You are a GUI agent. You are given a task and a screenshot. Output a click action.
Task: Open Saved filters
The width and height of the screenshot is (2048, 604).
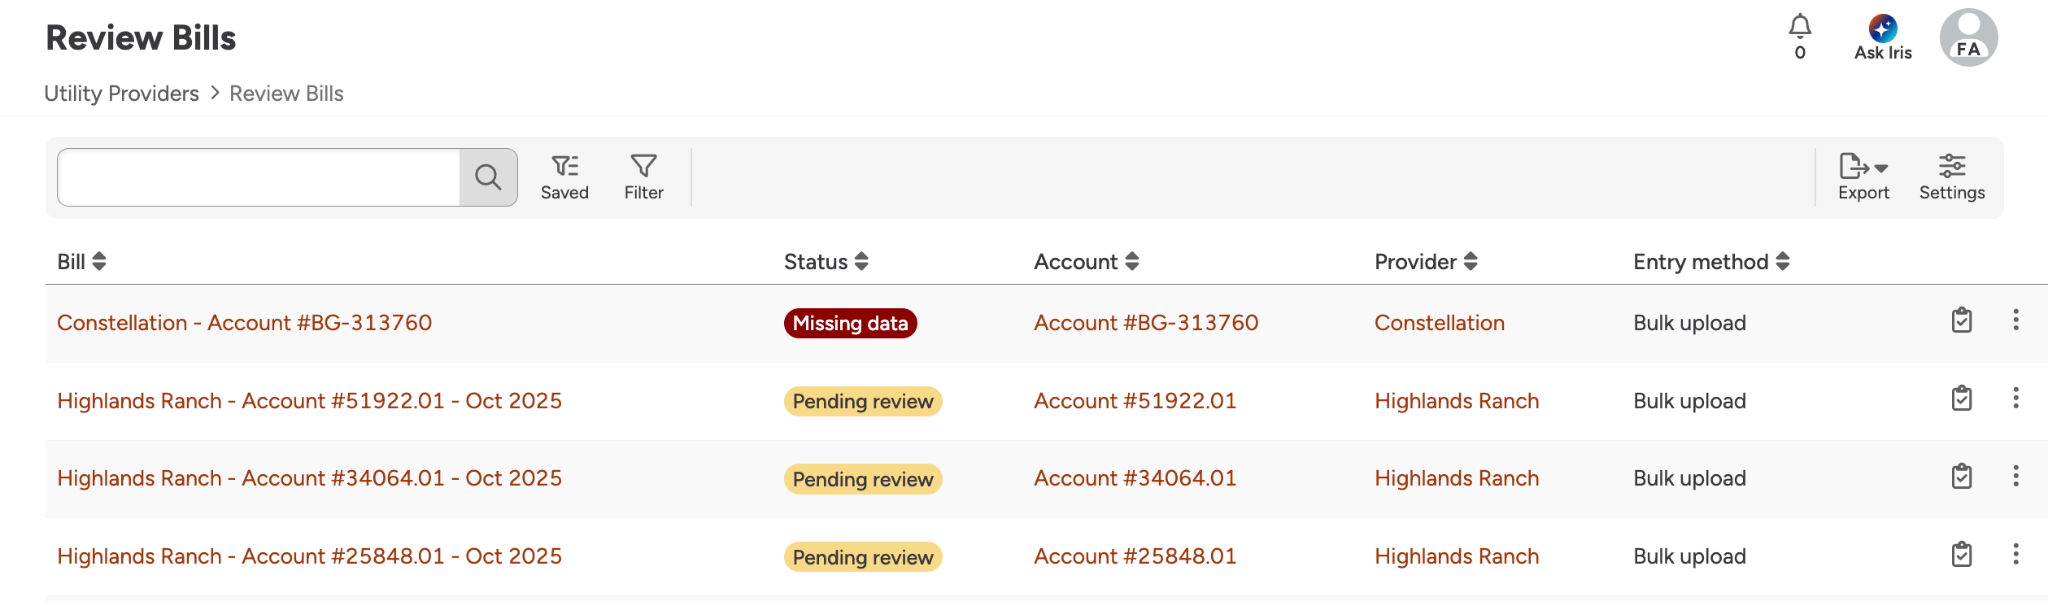point(565,177)
